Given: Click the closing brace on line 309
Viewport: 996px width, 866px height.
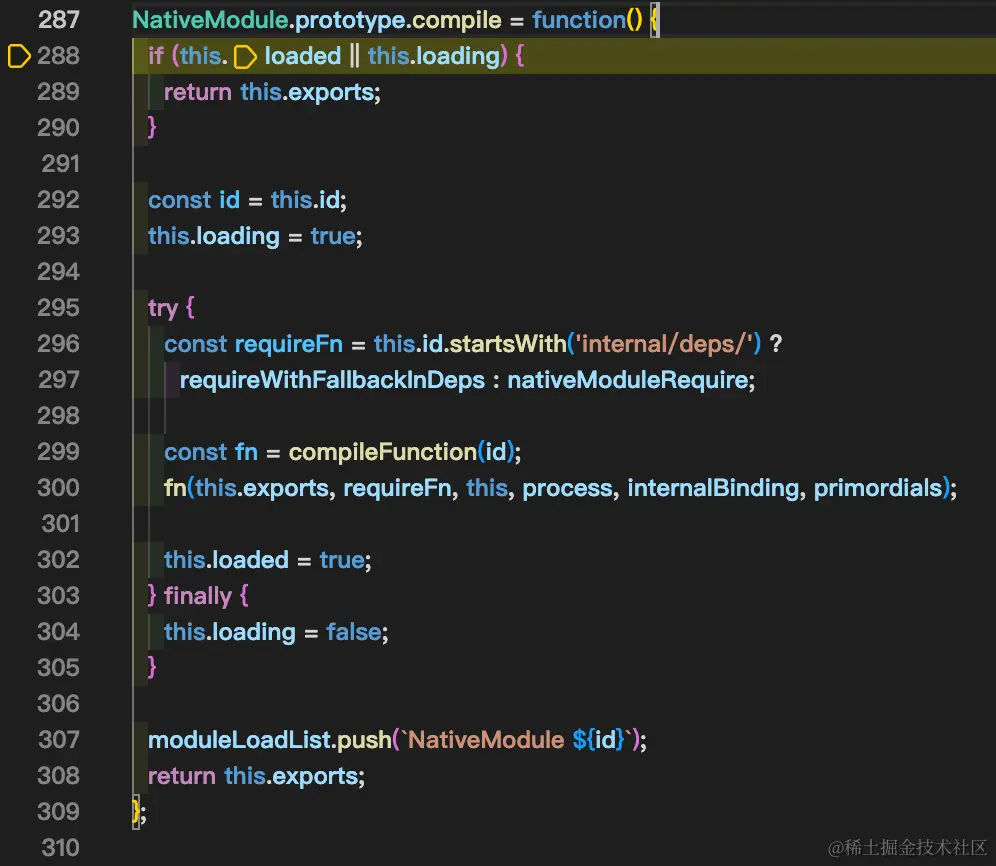Looking at the screenshot, I should point(136,812).
